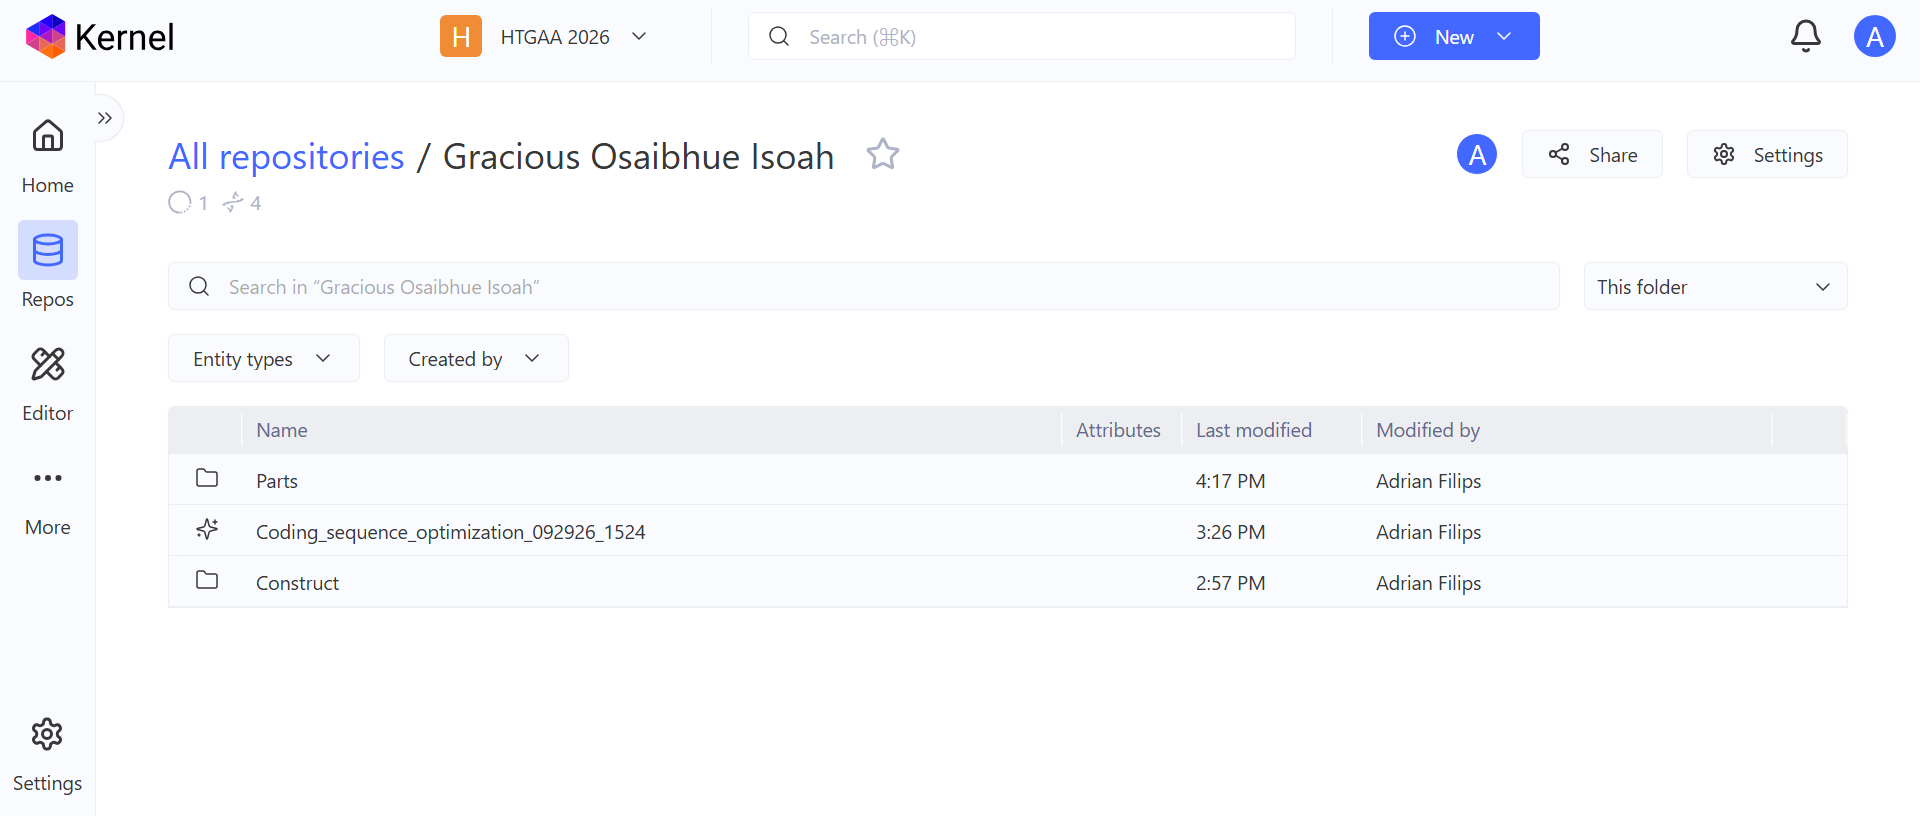Open repository Settings button
The height and width of the screenshot is (816, 1920).
click(1767, 155)
